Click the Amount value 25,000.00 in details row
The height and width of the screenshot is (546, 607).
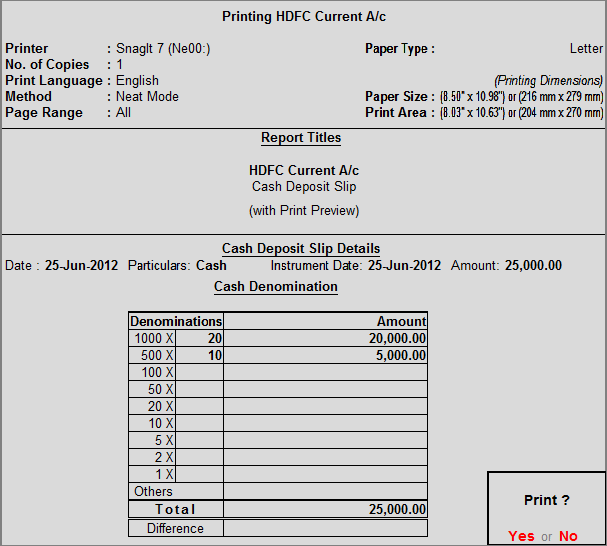click(x=533, y=266)
